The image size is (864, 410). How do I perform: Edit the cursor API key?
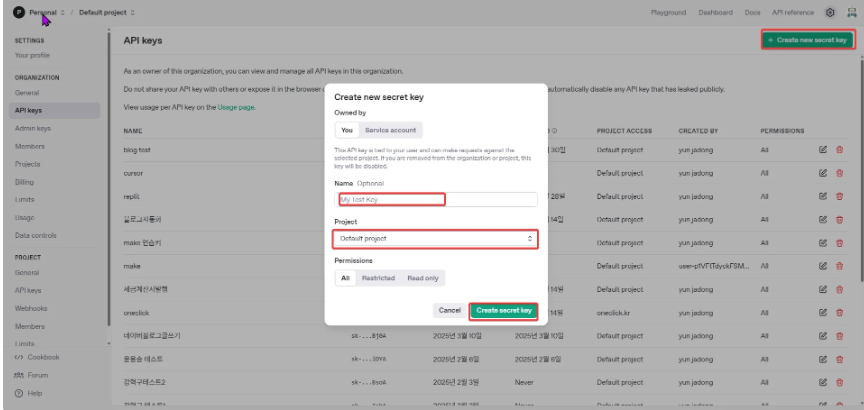click(x=823, y=173)
